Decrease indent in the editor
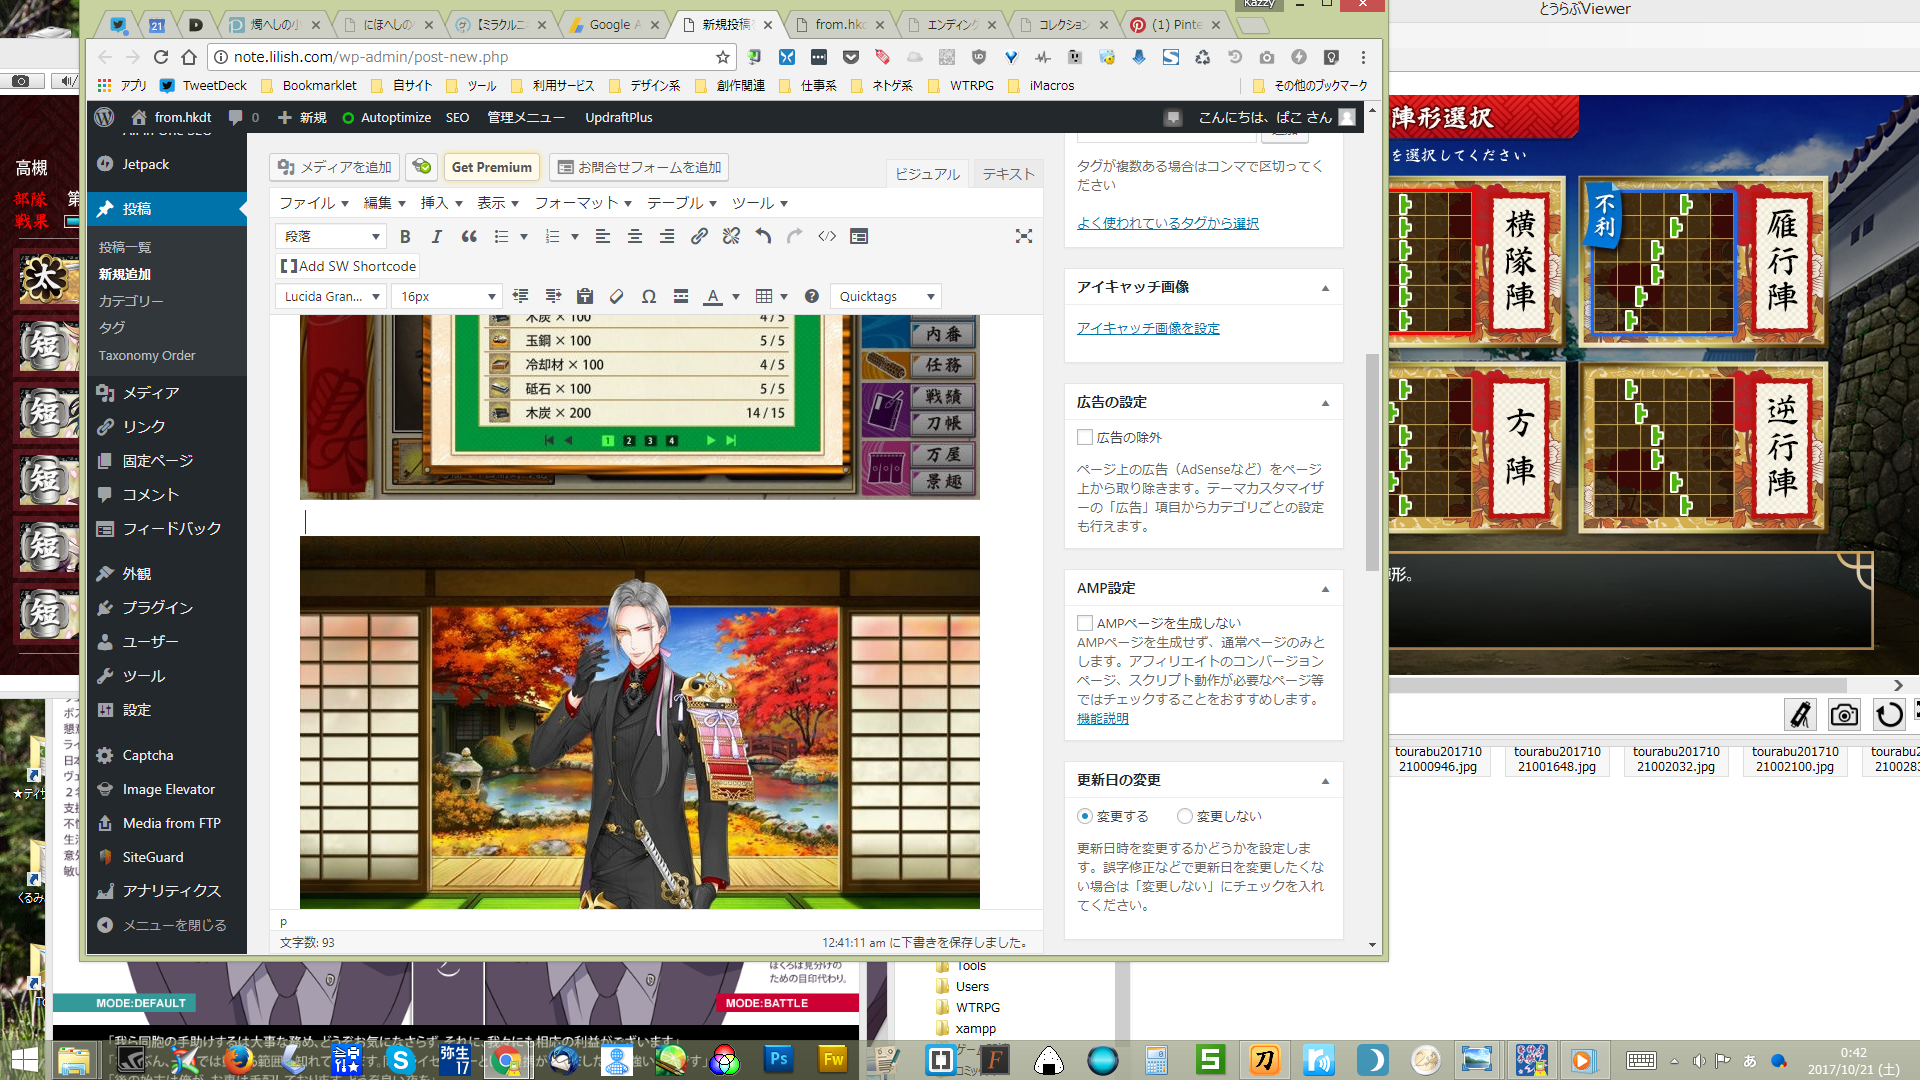This screenshot has height=1080, width=1920. click(x=520, y=297)
